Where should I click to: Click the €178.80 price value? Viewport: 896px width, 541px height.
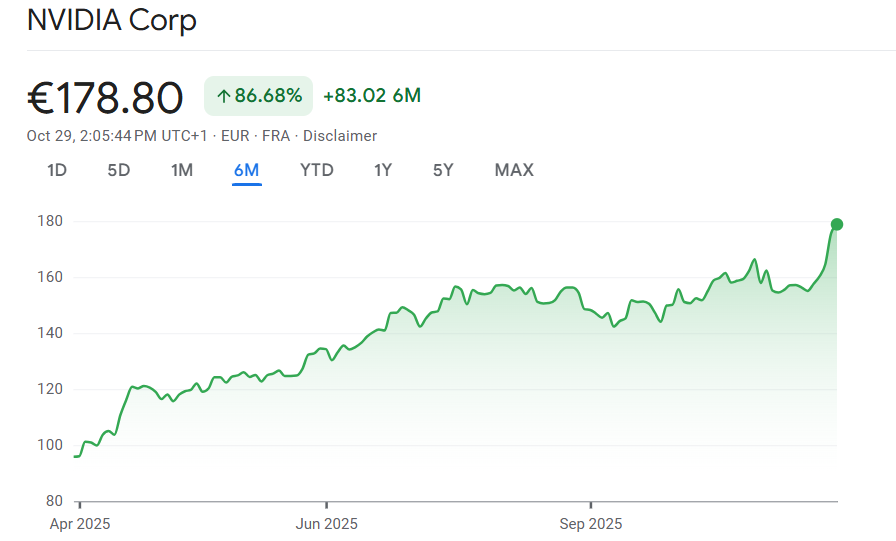click(105, 98)
